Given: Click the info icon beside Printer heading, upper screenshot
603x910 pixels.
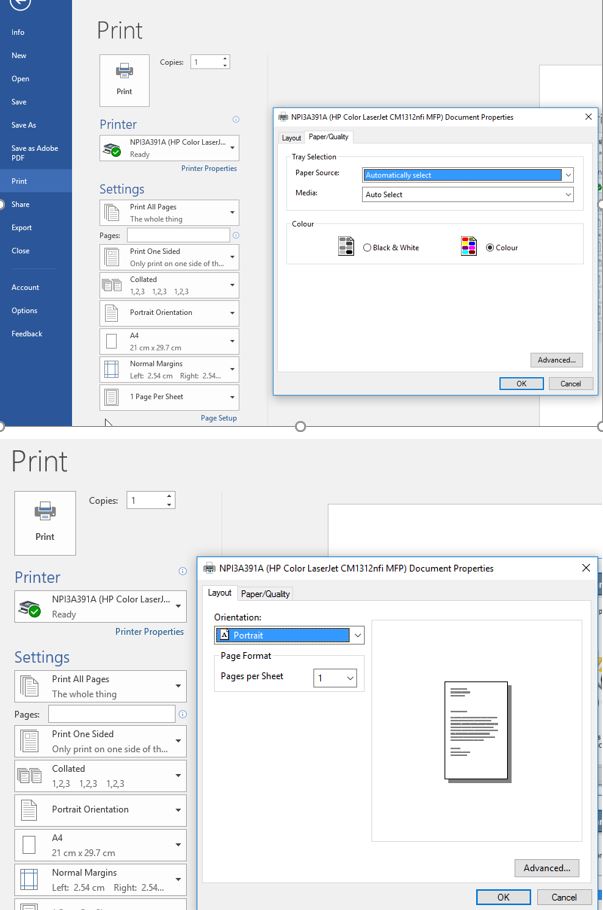Looking at the screenshot, I should pos(236,119).
